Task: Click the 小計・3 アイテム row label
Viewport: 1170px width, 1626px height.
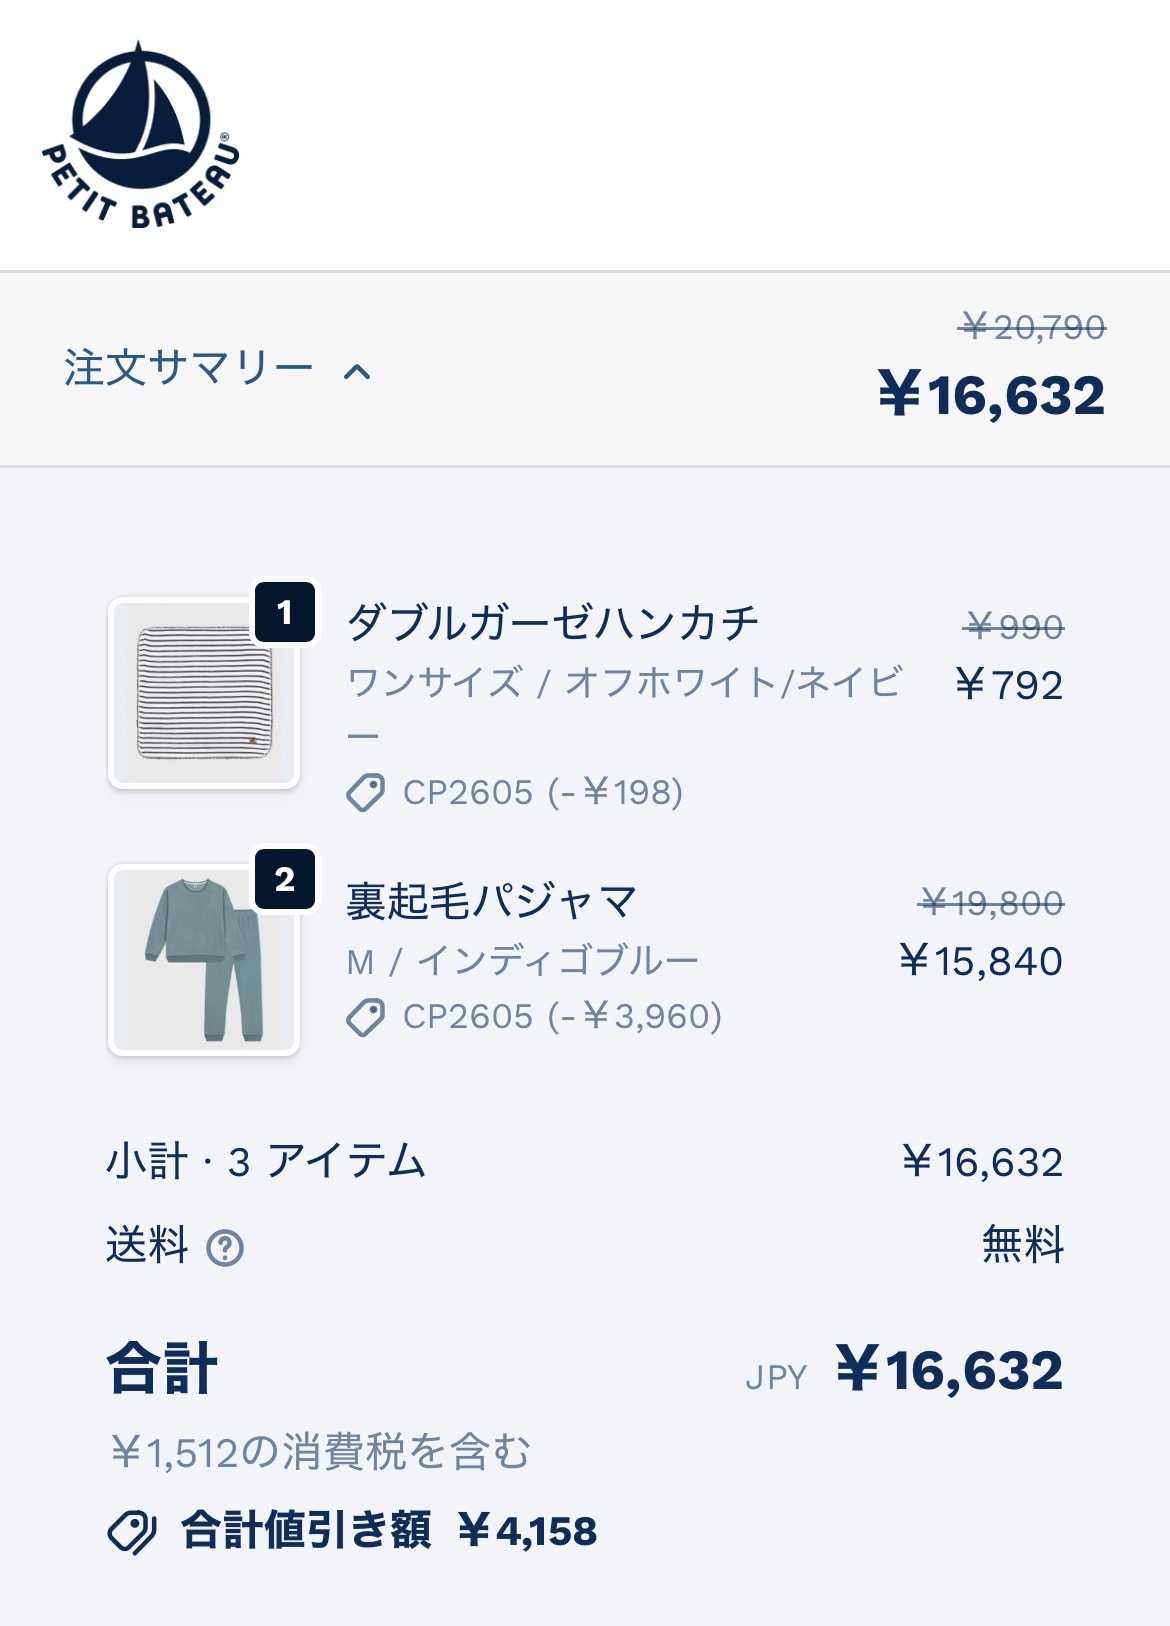Action: click(x=266, y=1162)
